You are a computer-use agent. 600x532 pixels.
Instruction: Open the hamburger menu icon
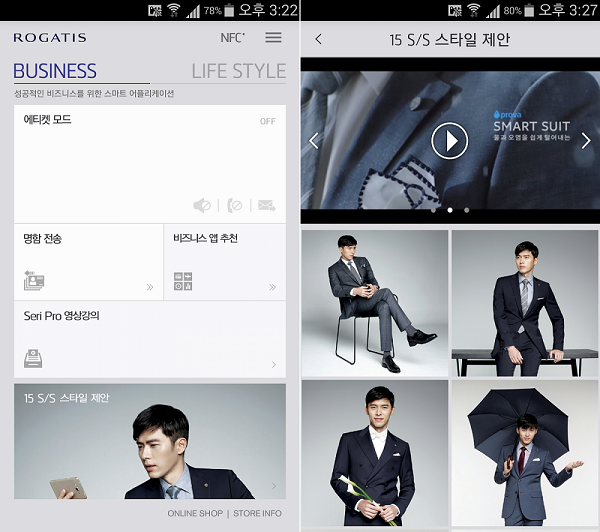[x=273, y=38]
